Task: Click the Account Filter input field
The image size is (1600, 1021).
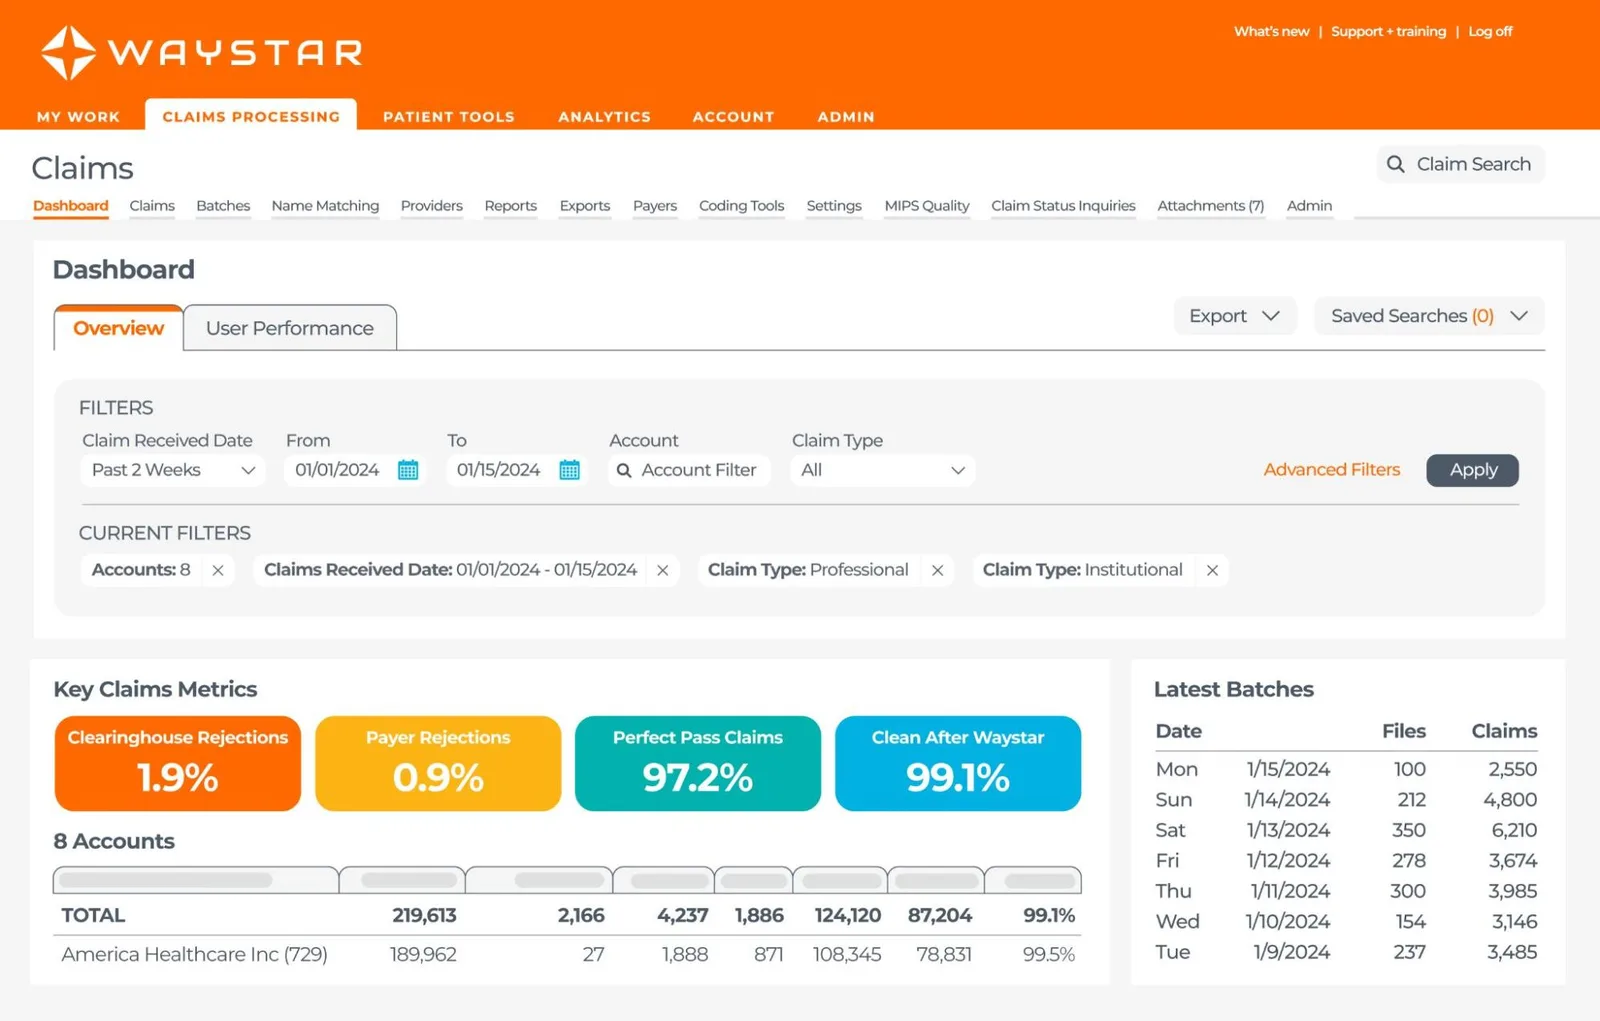Action: 689,470
